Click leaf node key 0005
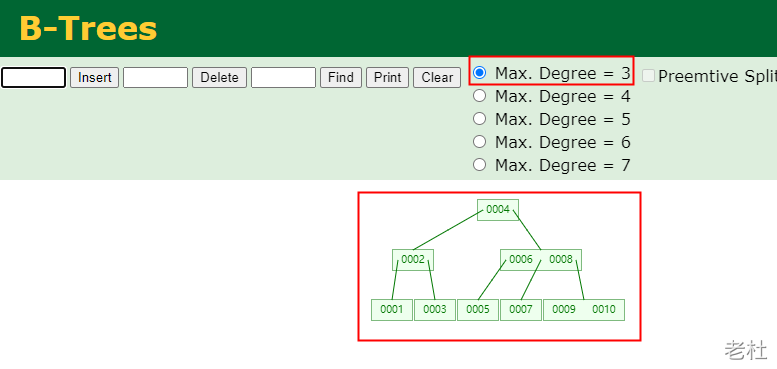Screen dimensions: 777x369 478,310
